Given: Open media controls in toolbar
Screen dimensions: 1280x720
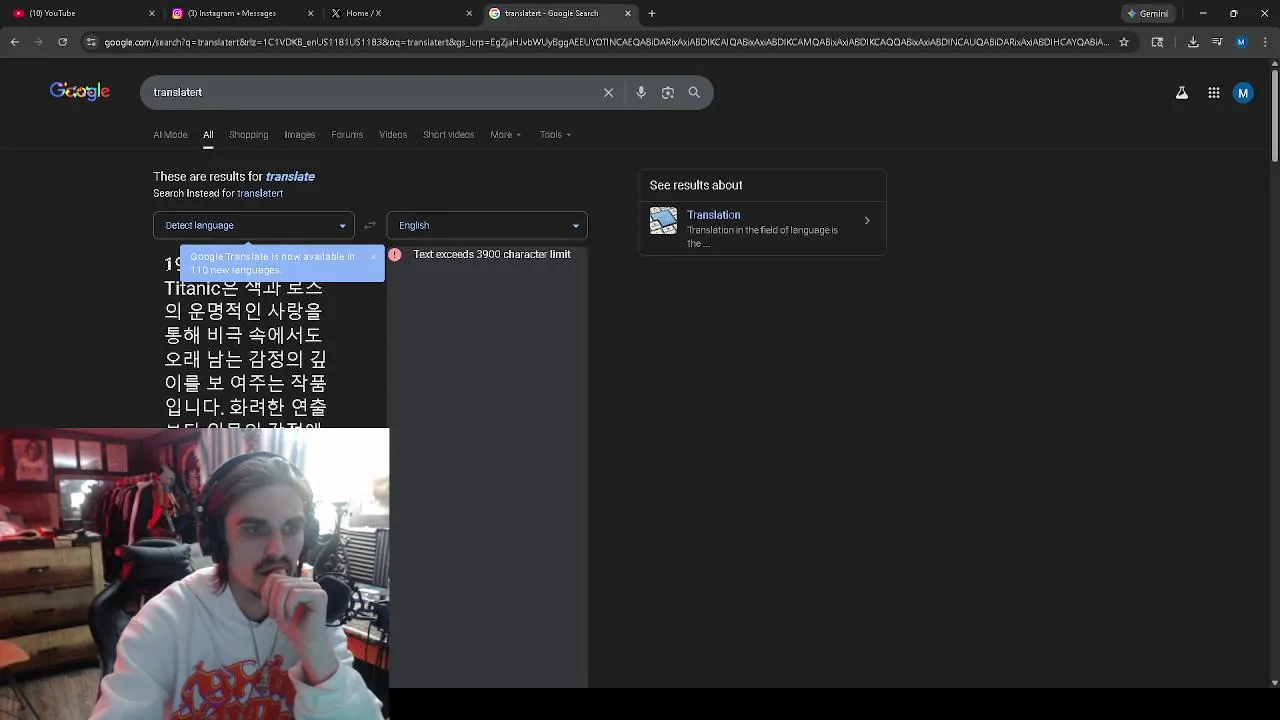Looking at the screenshot, I should (1217, 42).
